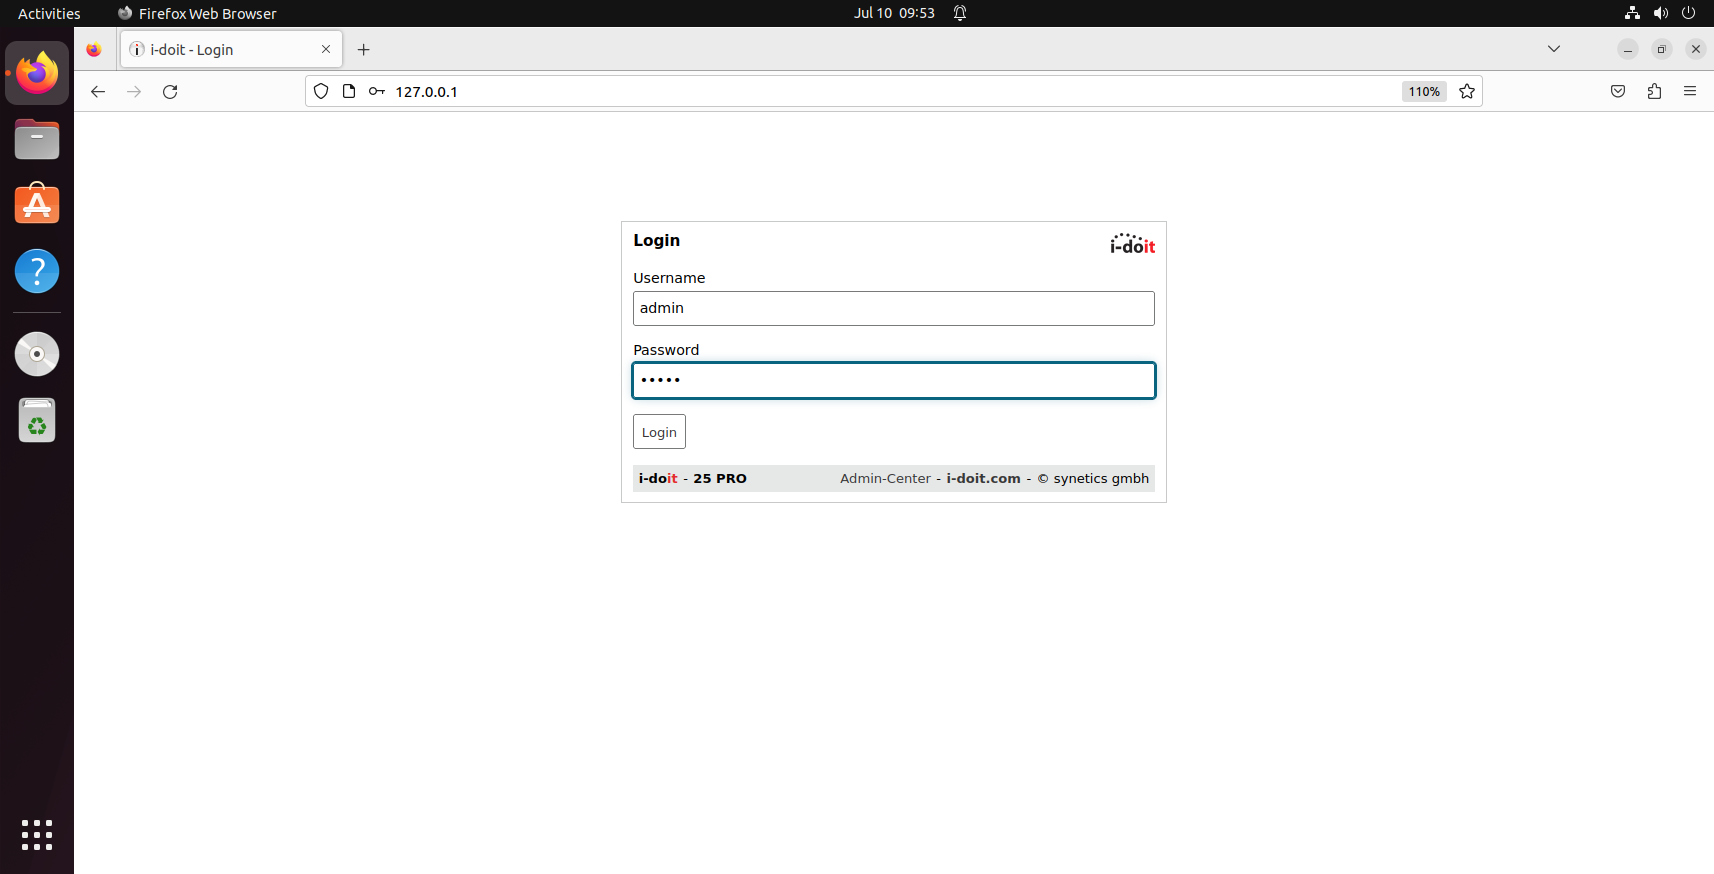Click the 'synetics gmbh' footer text
This screenshot has height=874, width=1714.
coord(1101,478)
